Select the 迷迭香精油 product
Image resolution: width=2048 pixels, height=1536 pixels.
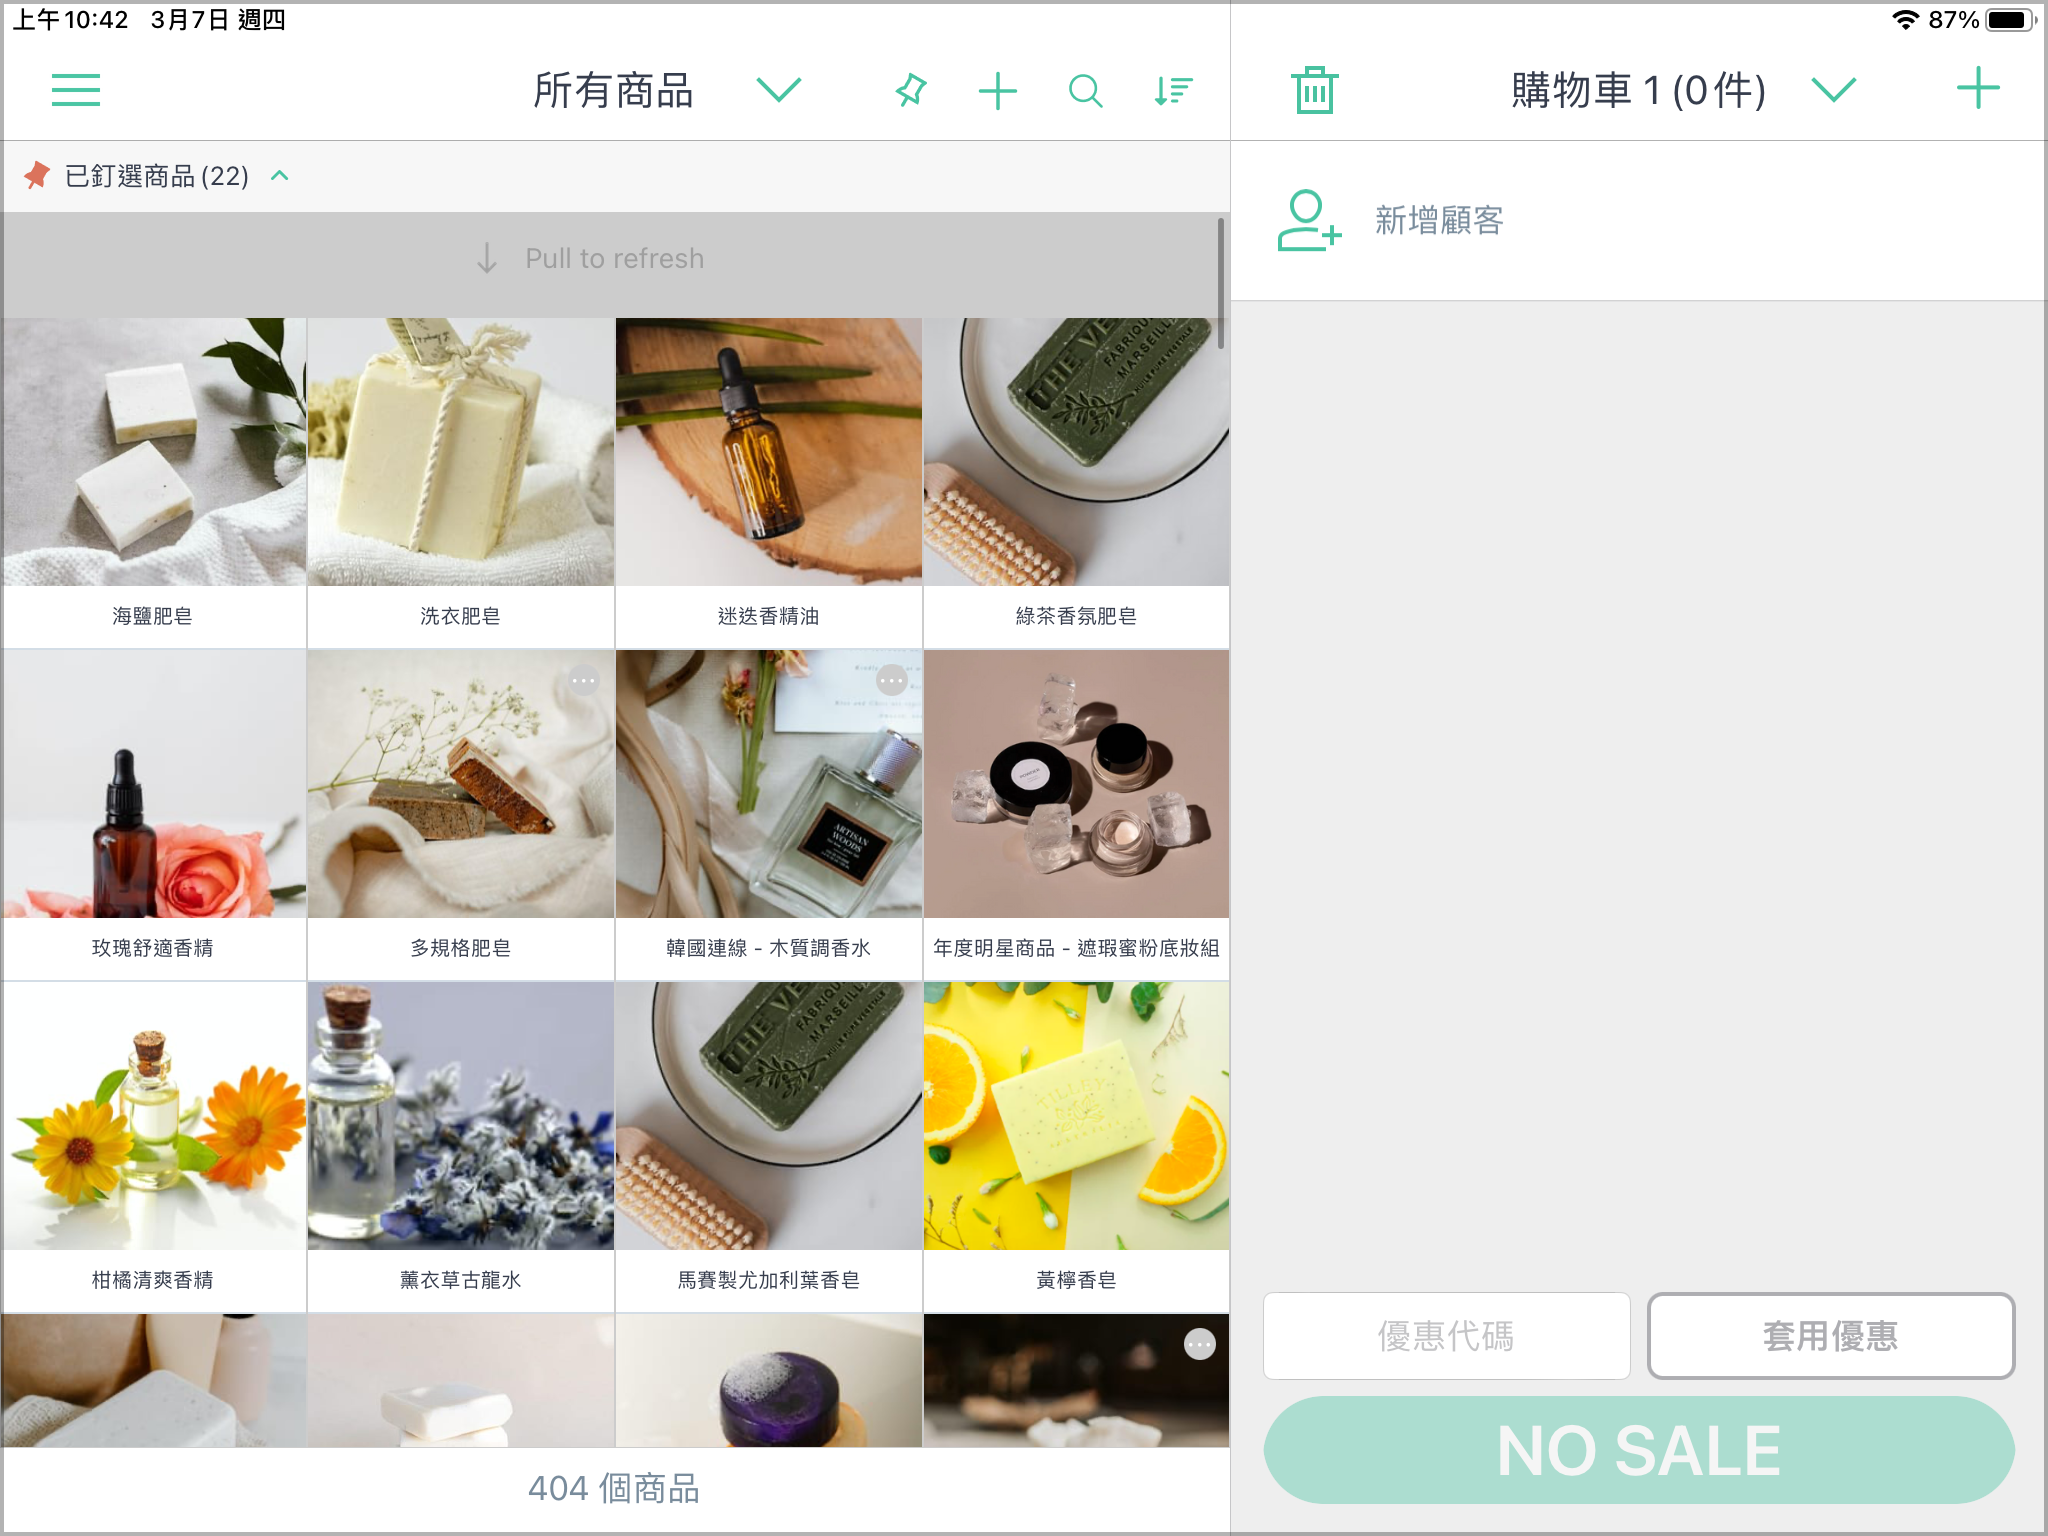[768, 483]
